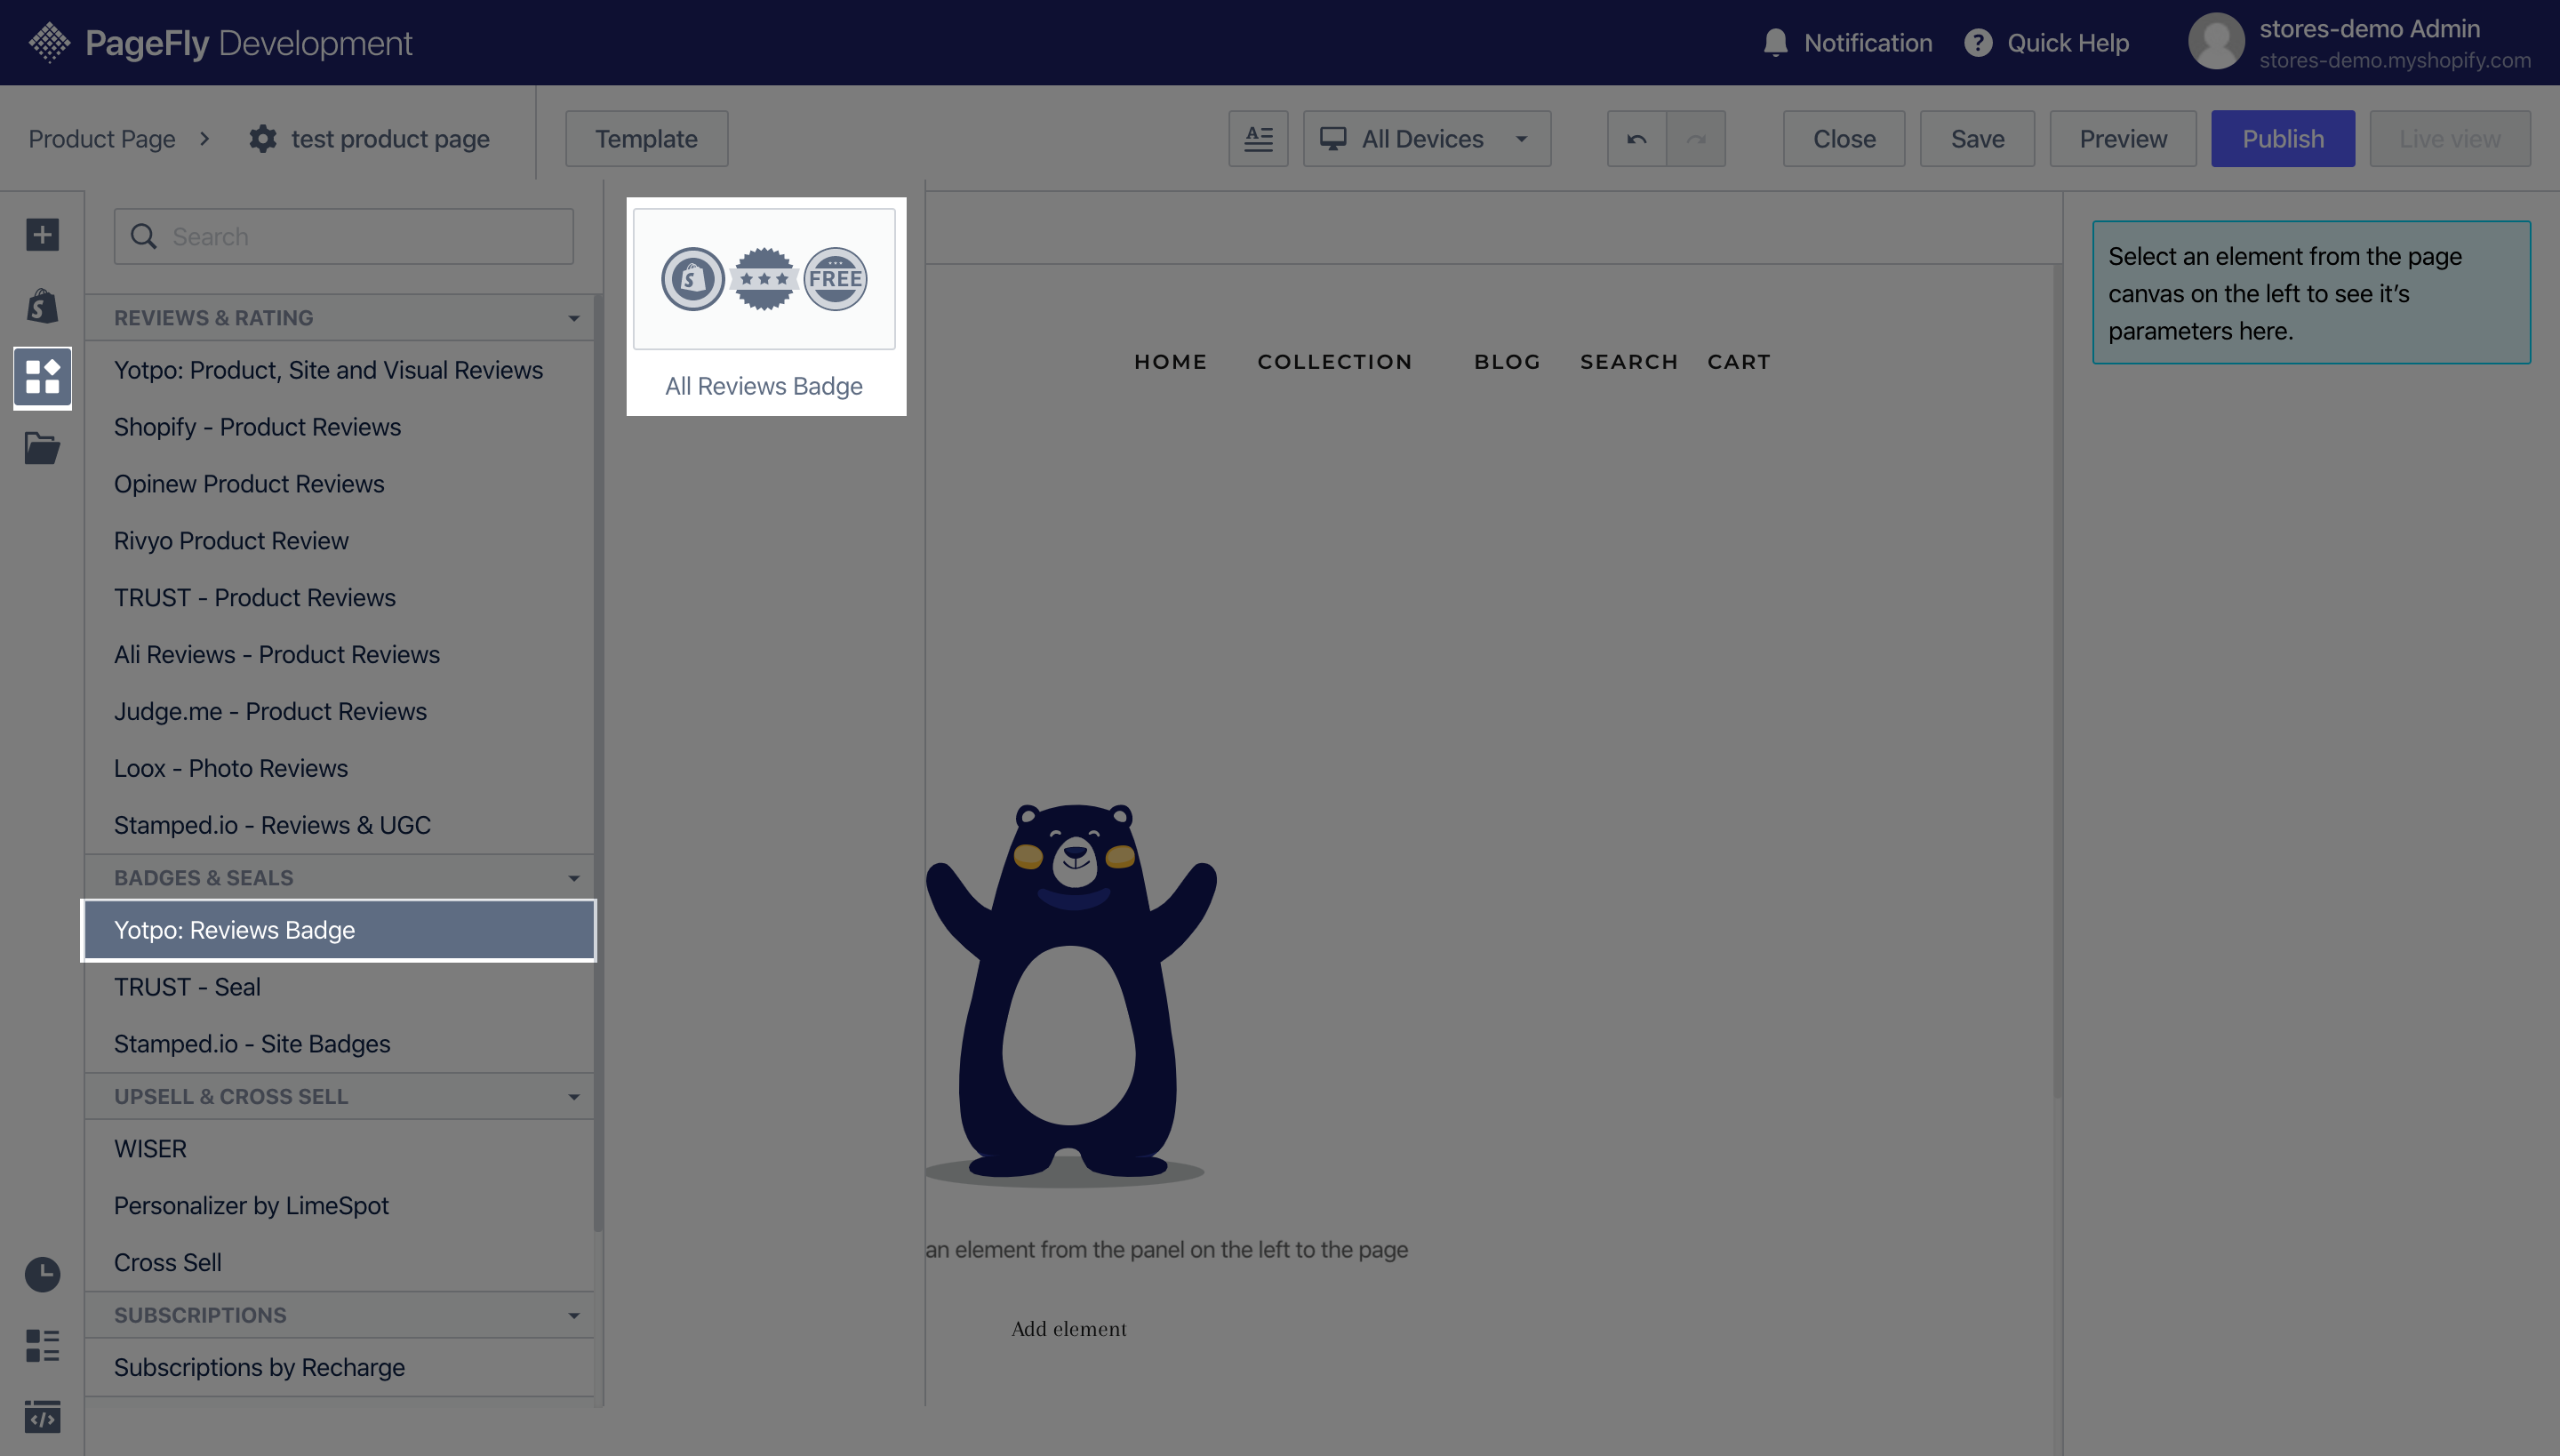Open the saved sections folder icon

point(42,448)
